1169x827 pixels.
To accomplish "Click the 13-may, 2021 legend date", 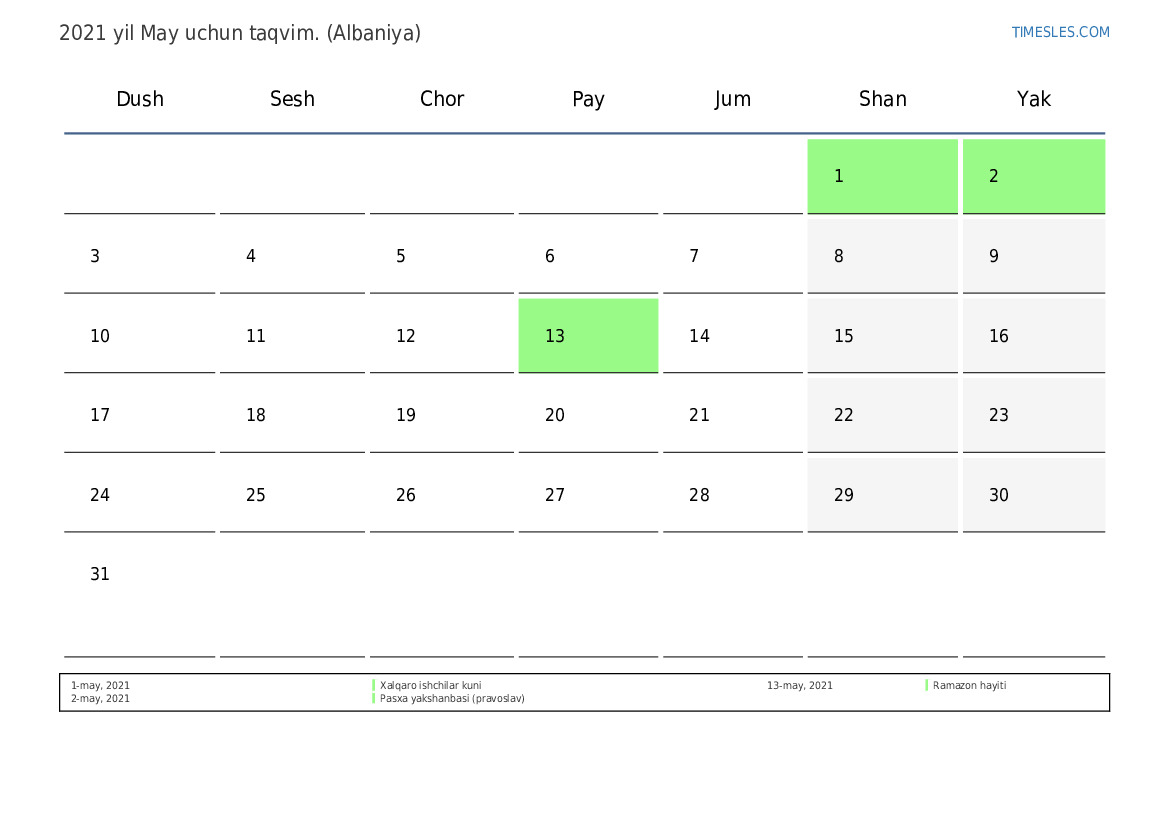I will (x=799, y=686).
